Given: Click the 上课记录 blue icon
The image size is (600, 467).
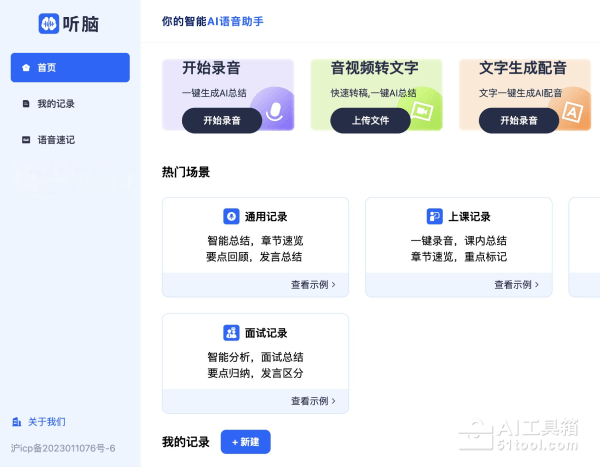Looking at the screenshot, I should tap(434, 216).
